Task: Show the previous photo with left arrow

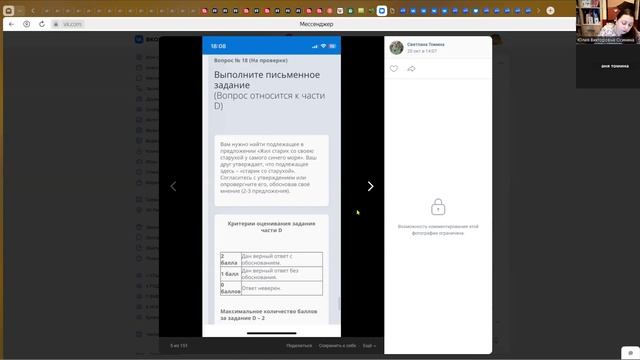Action: [x=173, y=186]
